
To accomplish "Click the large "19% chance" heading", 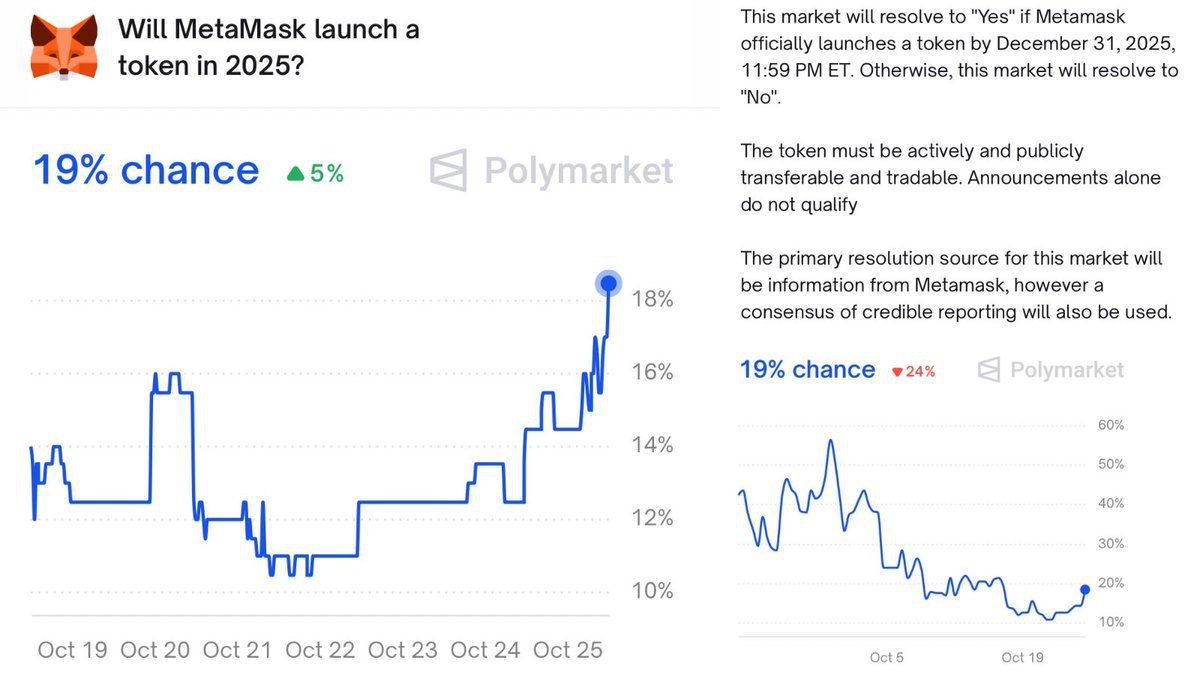I will click(146, 171).
